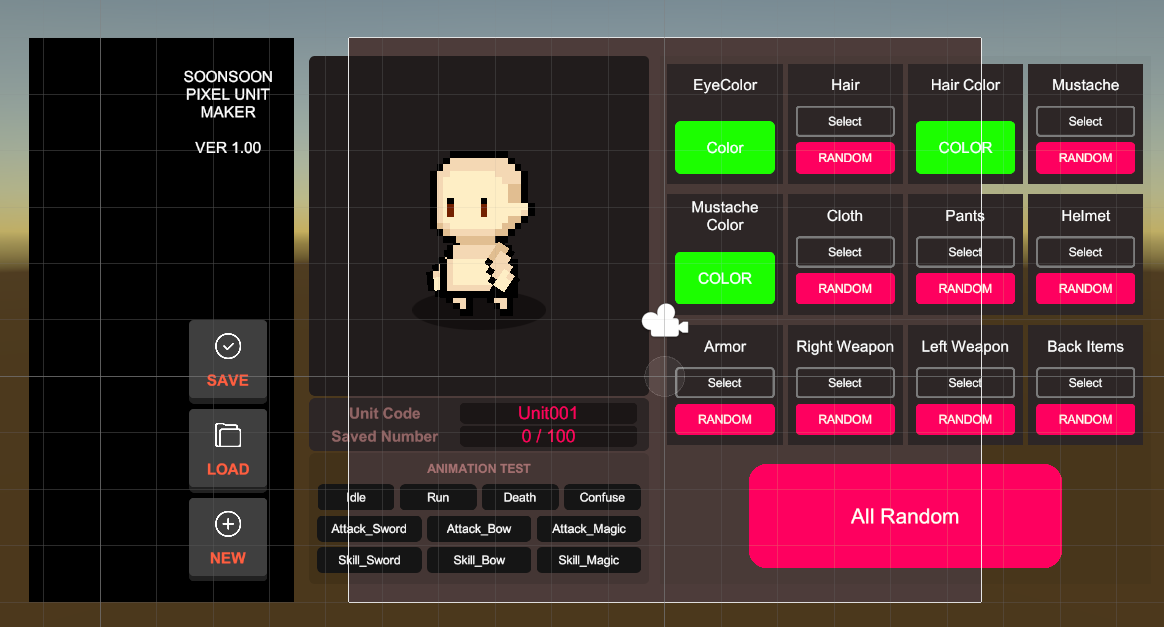This screenshot has width=1164, height=627.
Task: Open the EyeColor green Color picker
Action: click(725, 148)
